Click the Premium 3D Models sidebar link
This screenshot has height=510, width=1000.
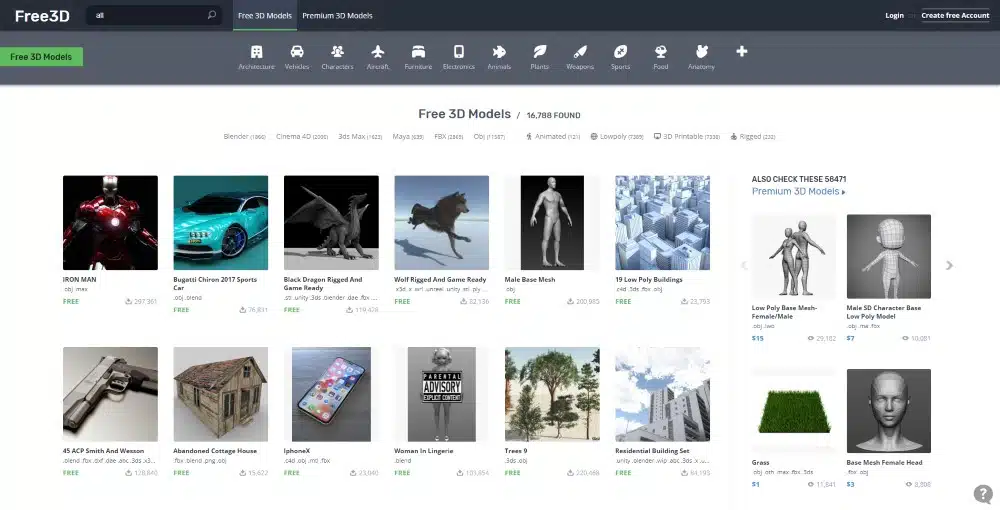(798, 191)
